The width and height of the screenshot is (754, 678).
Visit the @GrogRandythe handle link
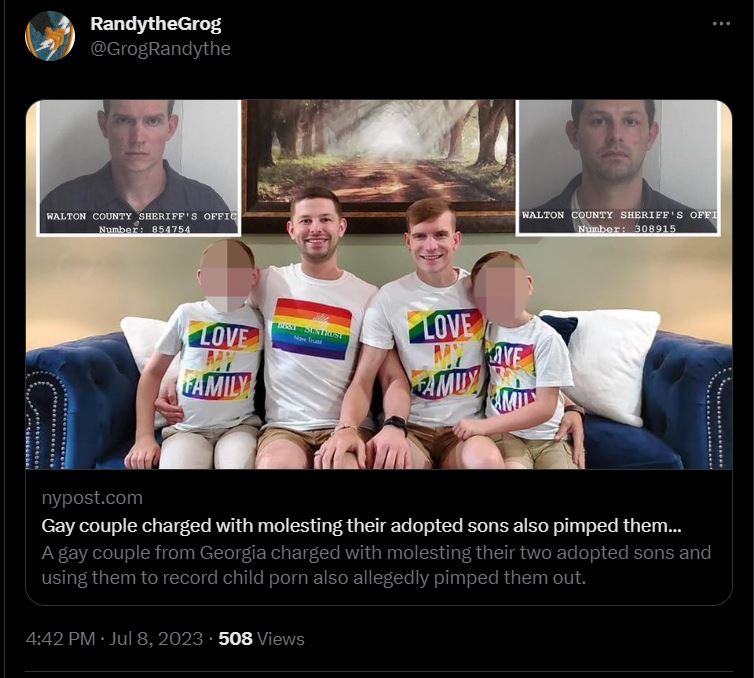pyautogui.click(x=161, y=49)
